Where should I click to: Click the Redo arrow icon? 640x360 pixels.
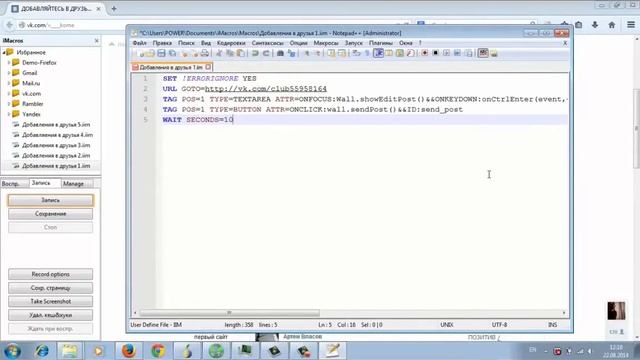(x=266, y=53)
